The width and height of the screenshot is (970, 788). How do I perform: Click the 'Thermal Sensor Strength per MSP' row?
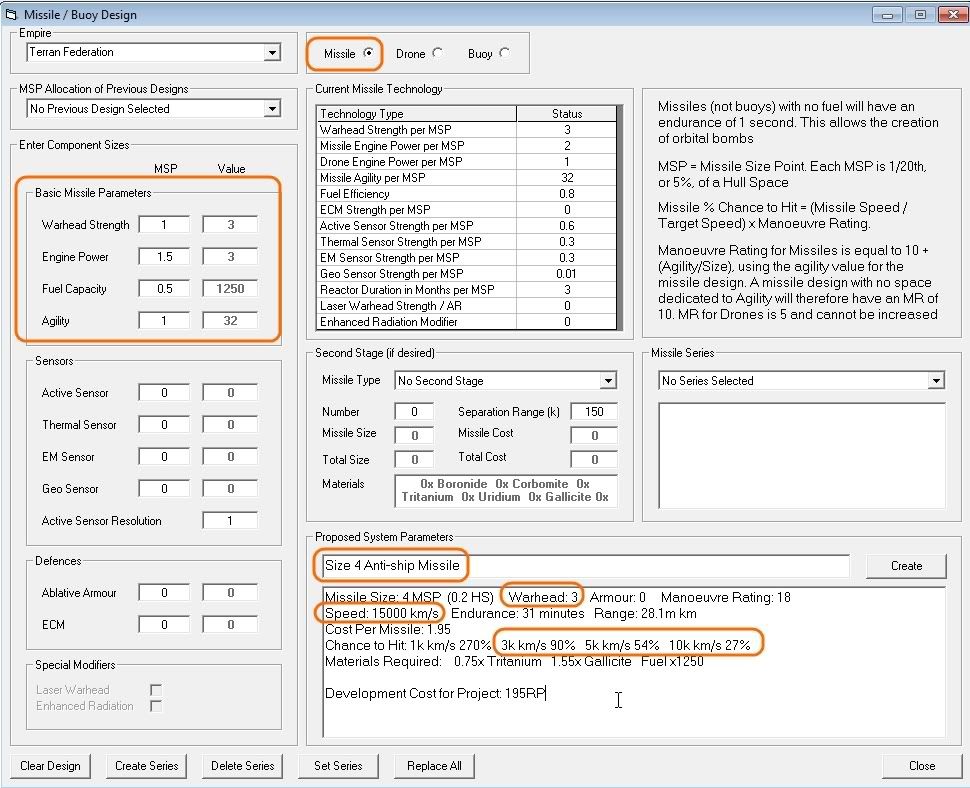(x=467, y=242)
